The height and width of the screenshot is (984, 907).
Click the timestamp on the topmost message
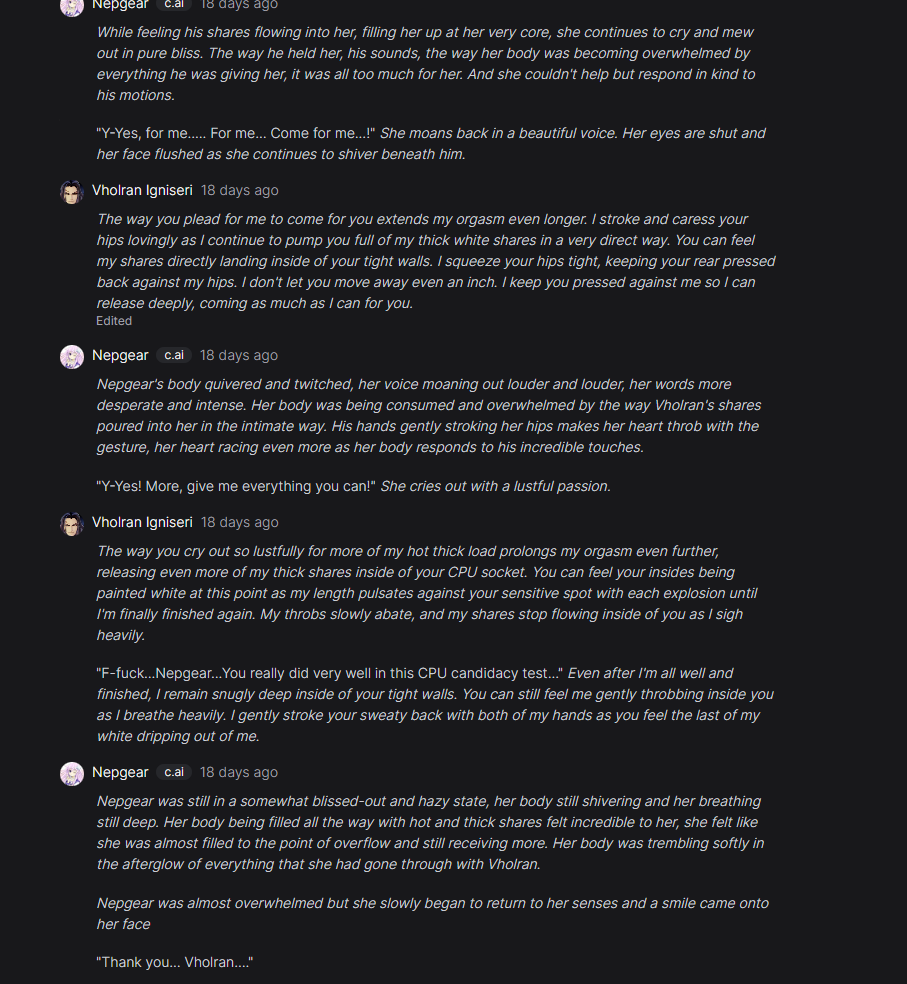click(x=239, y=5)
